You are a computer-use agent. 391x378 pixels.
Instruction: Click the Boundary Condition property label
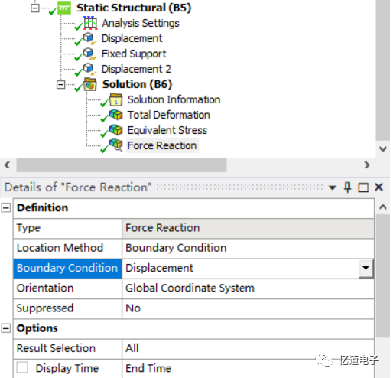coord(67,268)
